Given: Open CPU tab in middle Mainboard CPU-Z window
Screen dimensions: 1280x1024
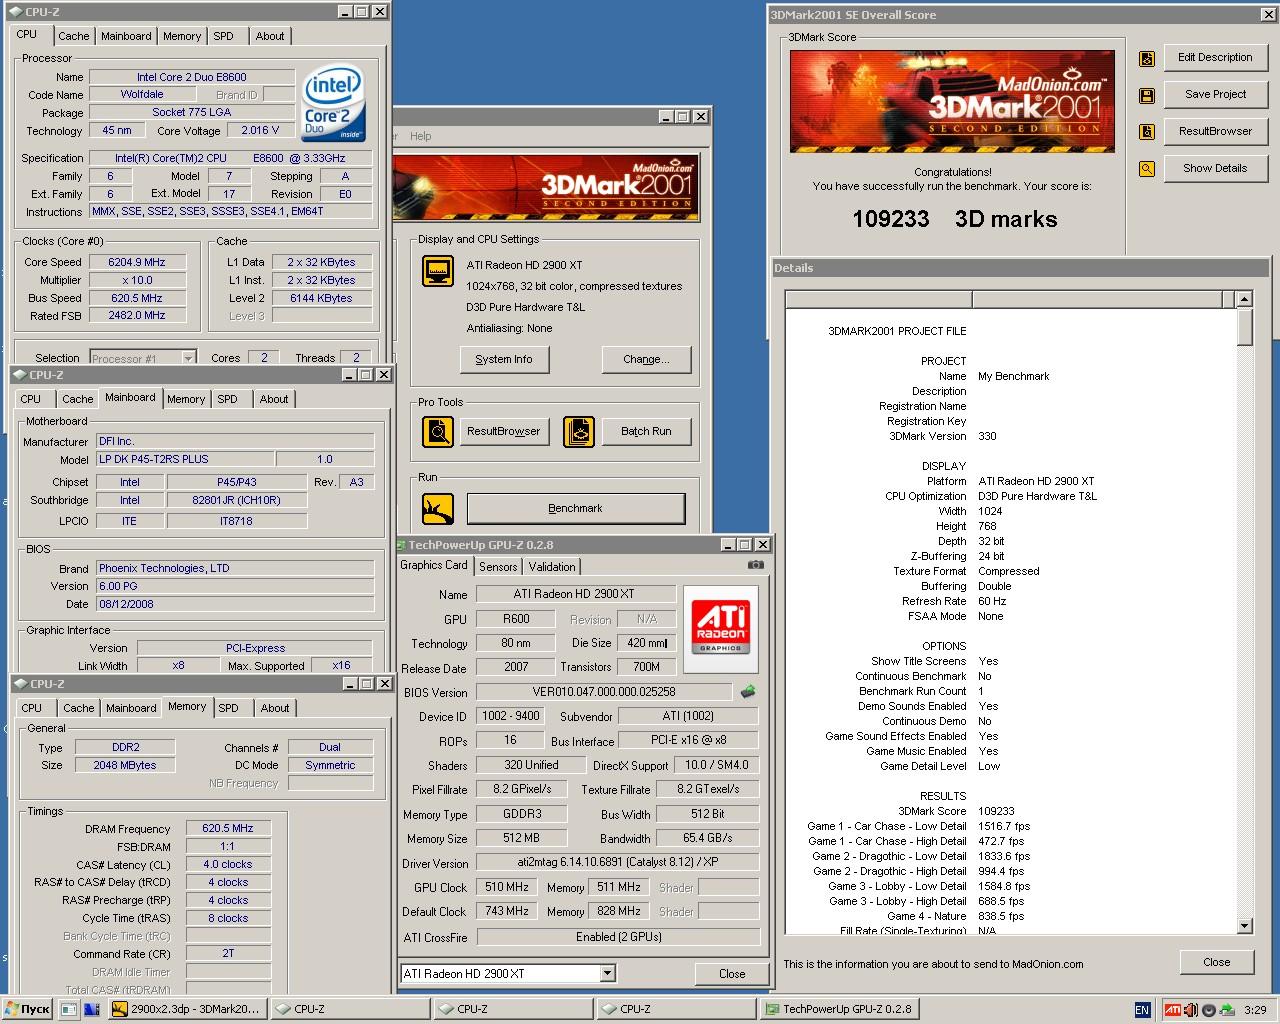Looking at the screenshot, I should (x=31, y=399).
